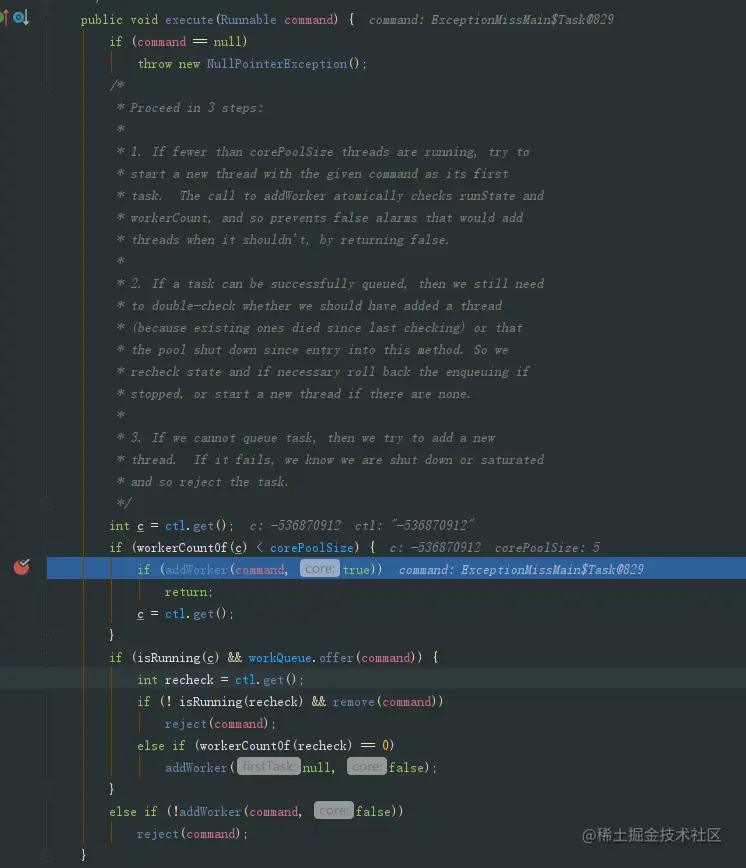Image resolution: width=746 pixels, height=868 pixels.
Task: Click the blue overridden-method gutter icon
Action: (21, 18)
